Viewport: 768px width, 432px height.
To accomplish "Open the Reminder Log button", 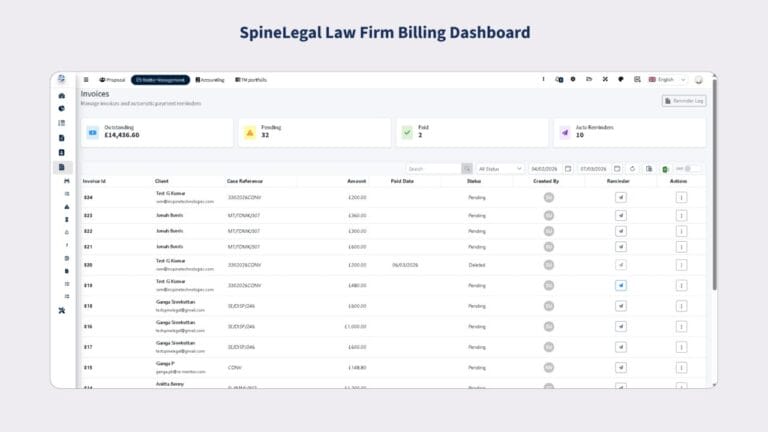I will pyautogui.click(x=684, y=101).
